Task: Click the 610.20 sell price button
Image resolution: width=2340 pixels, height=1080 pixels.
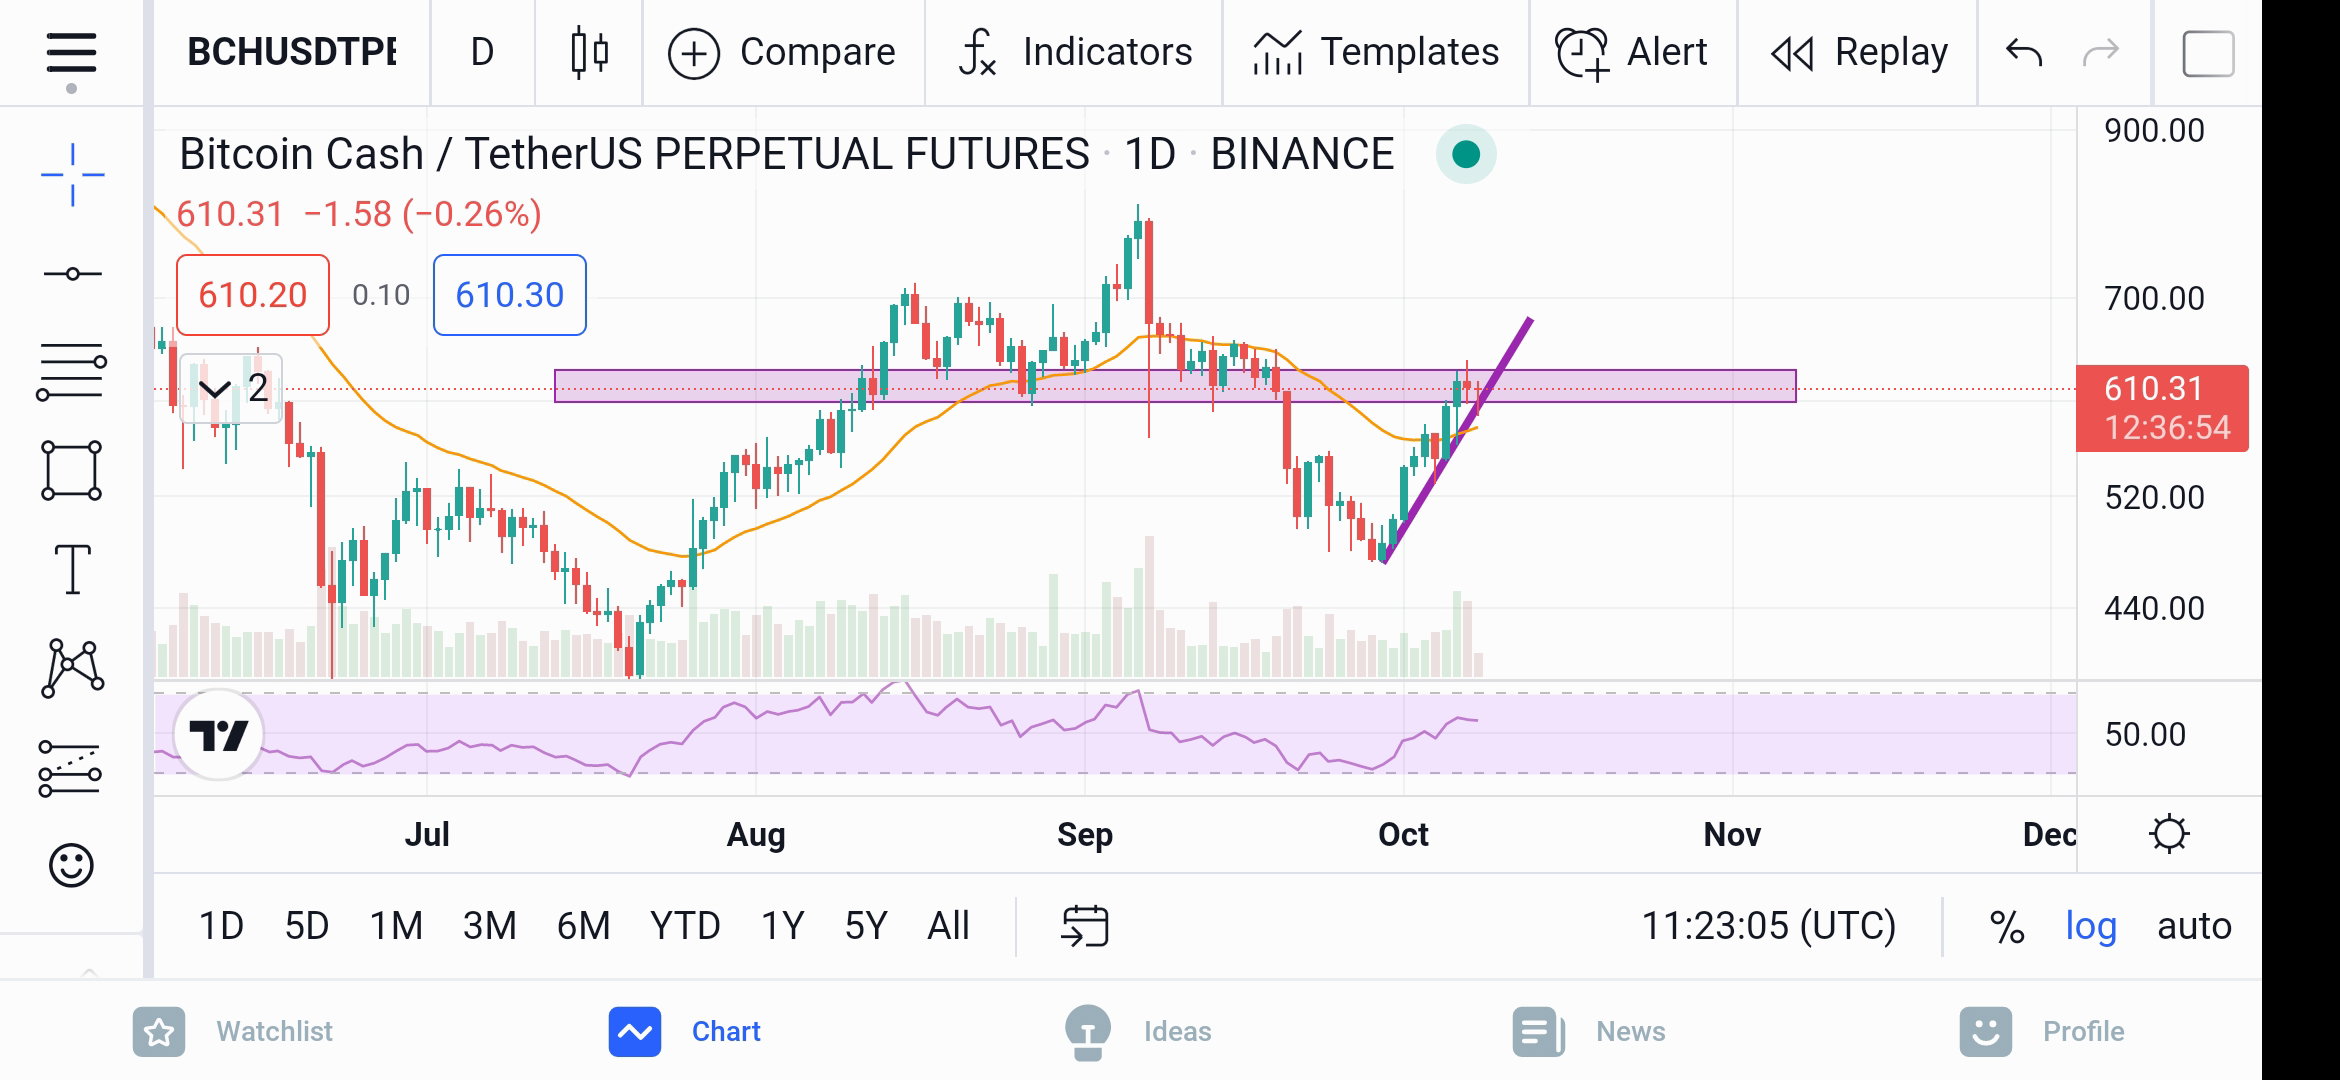Action: click(253, 295)
